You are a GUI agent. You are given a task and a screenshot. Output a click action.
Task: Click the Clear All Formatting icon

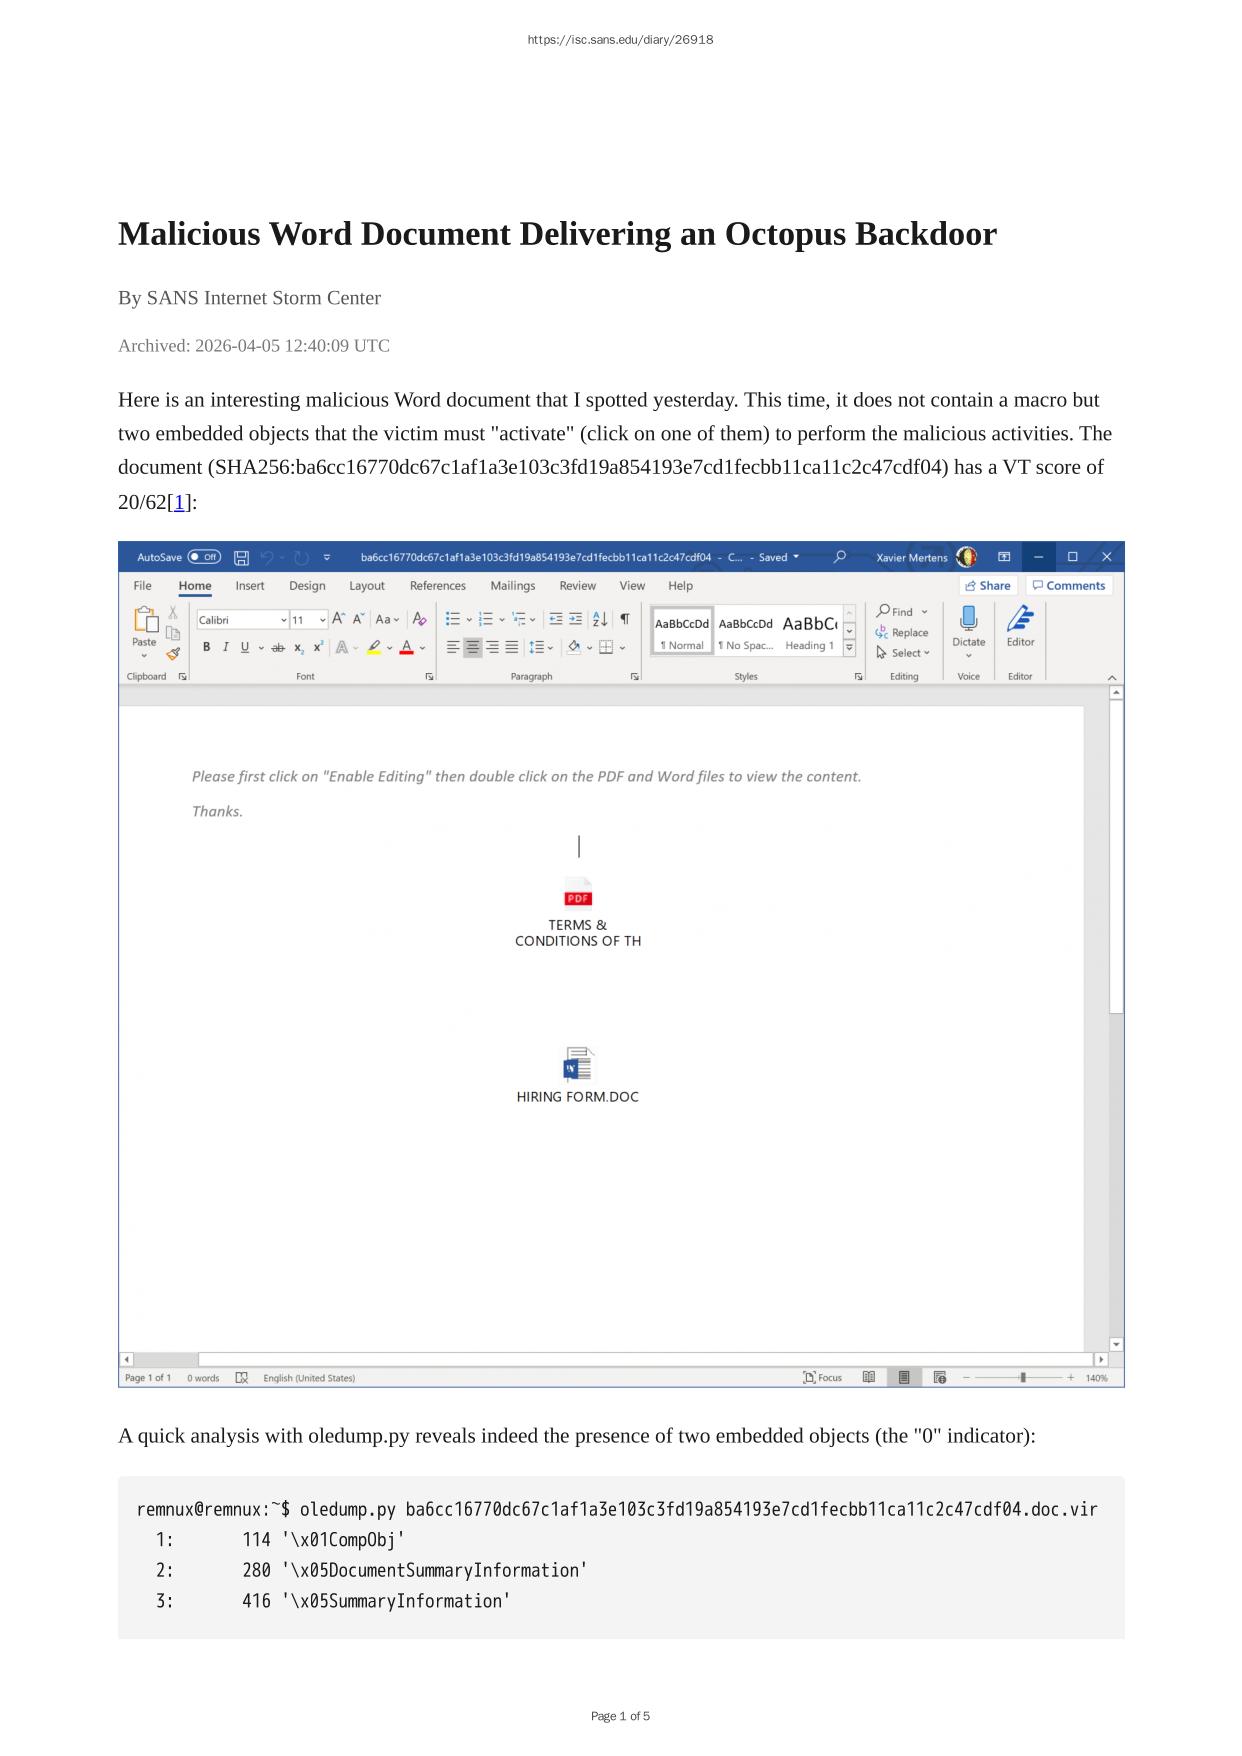pos(420,619)
